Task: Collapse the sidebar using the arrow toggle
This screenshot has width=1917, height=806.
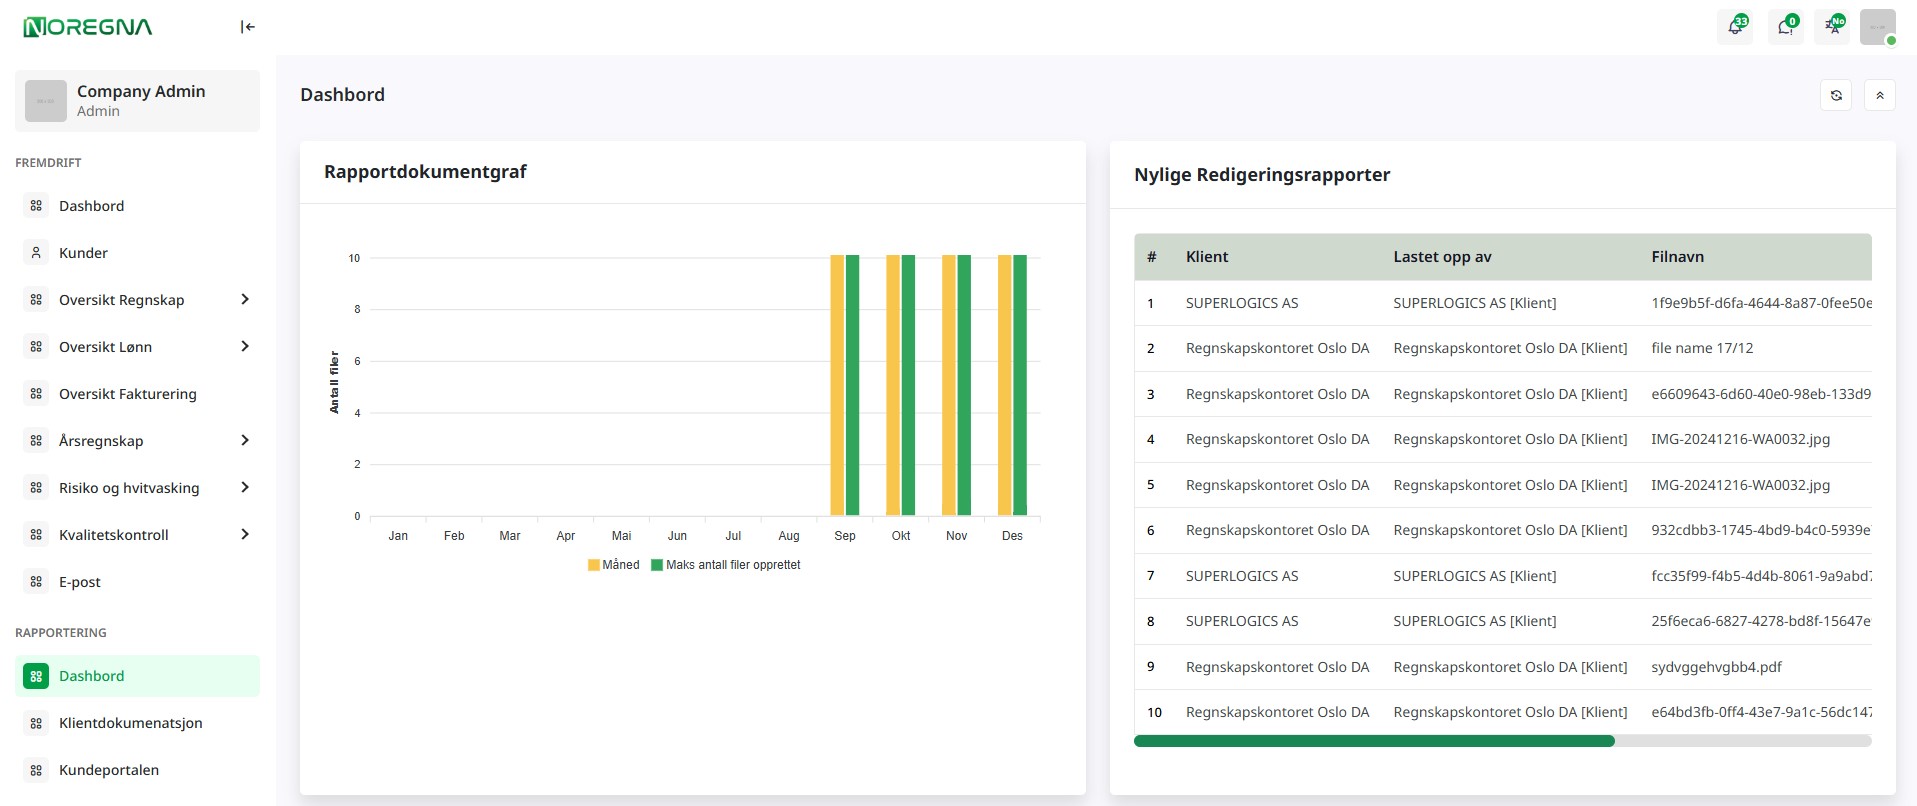Action: pyautogui.click(x=247, y=27)
